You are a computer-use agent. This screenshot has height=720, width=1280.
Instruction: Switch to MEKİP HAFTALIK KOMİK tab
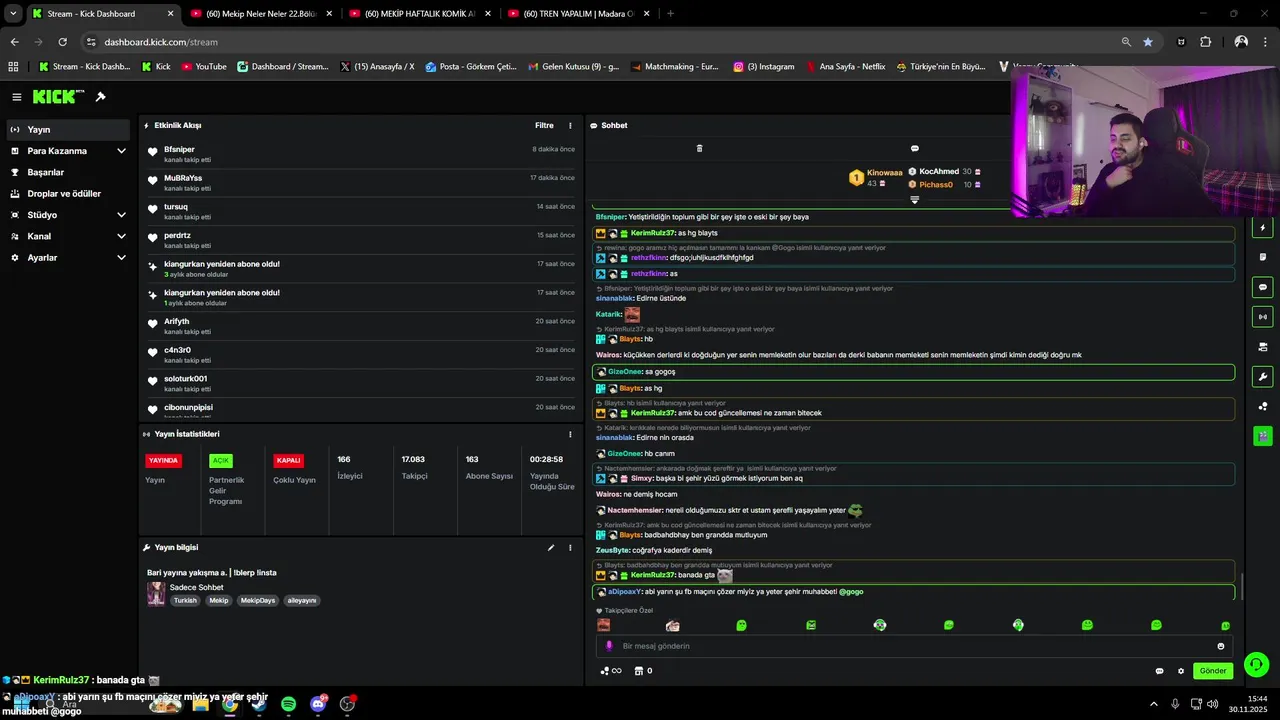point(420,14)
